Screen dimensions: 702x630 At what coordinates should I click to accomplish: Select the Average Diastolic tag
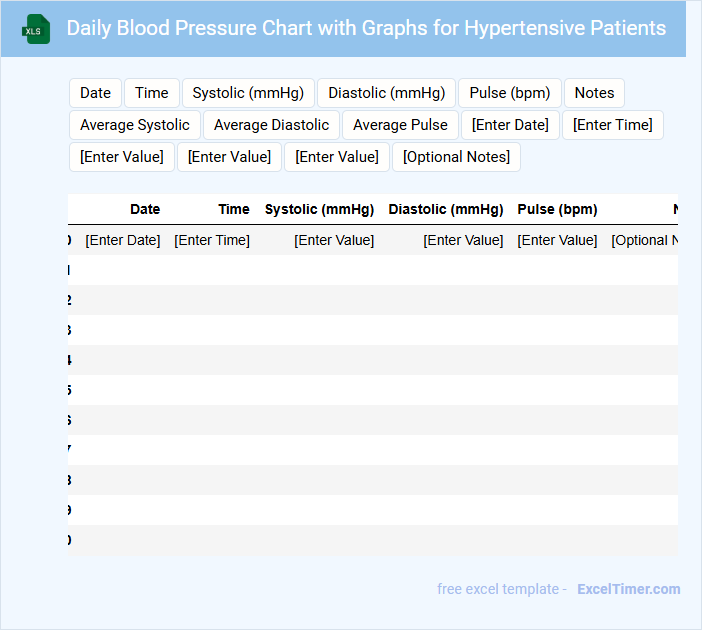pyautogui.click(x=271, y=125)
